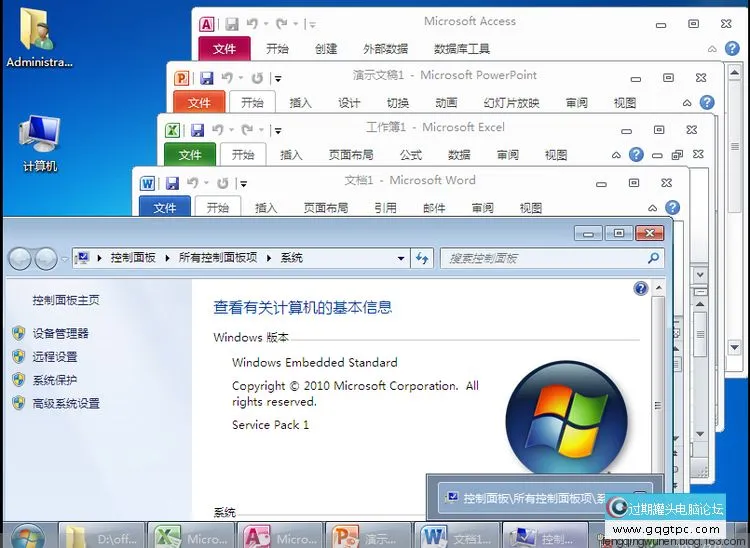The width and height of the screenshot is (750, 548).
Task: Open PowerPoint 动画 tab
Action: coord(446,102)
